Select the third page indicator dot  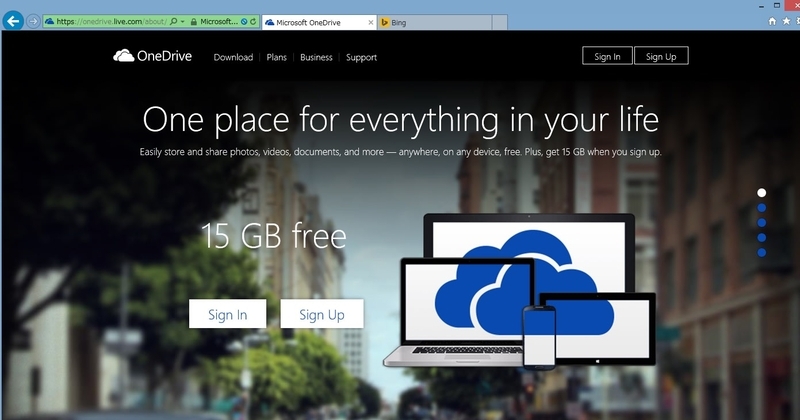click(762, 223)
